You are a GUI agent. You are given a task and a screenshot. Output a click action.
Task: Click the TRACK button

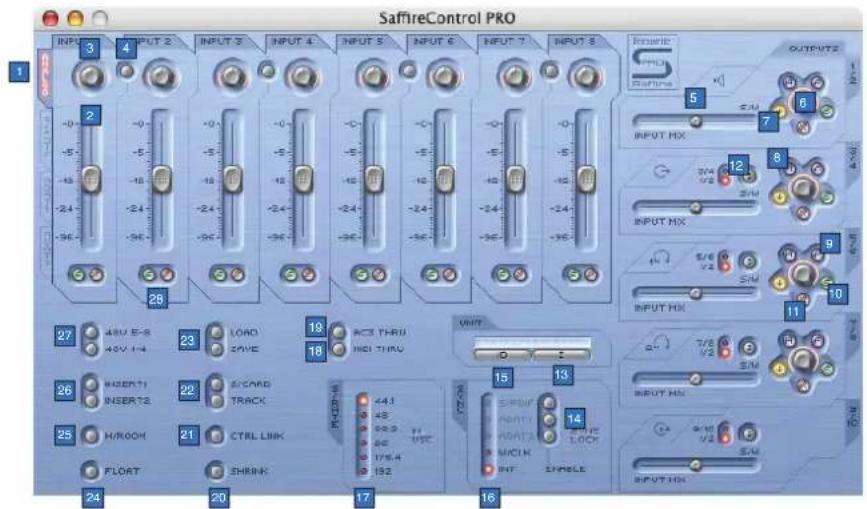coord(216,400)
